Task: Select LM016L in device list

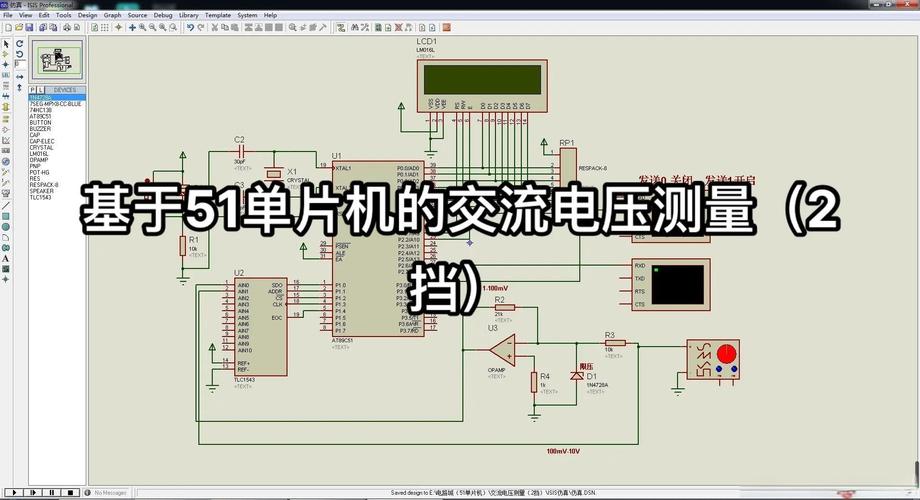Action: click(39, 154)
